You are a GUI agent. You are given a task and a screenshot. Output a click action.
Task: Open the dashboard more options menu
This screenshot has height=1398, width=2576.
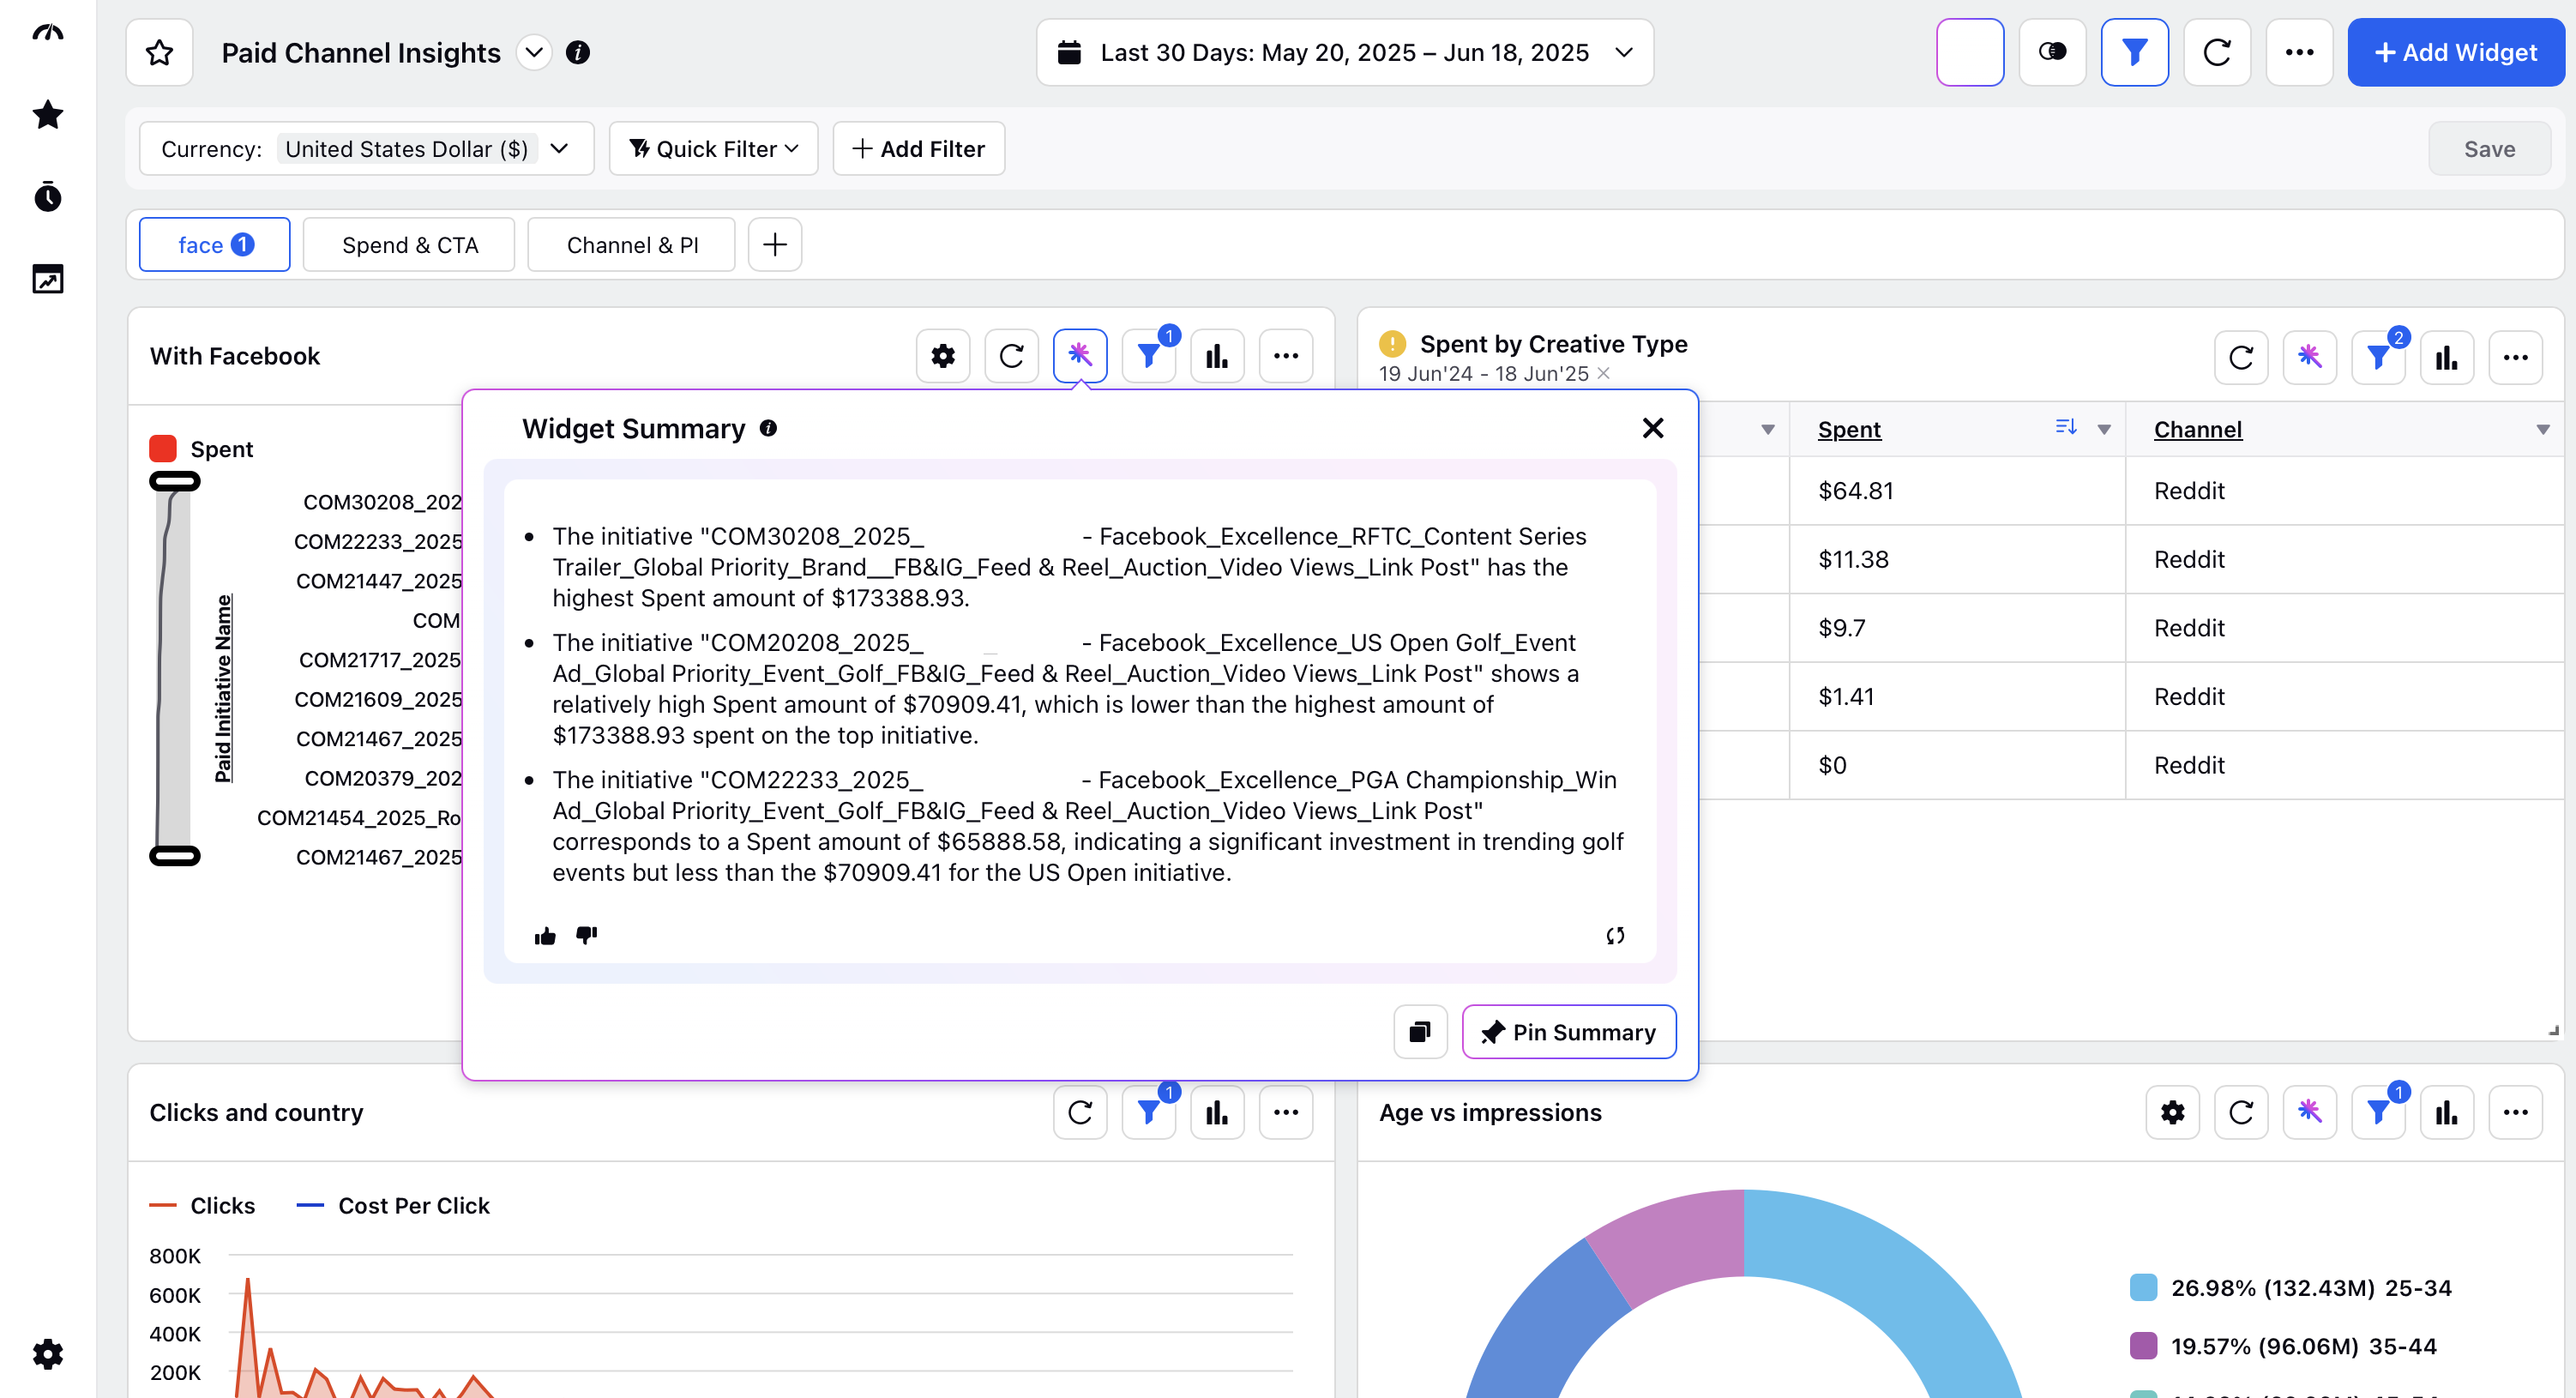(2299, 52)
